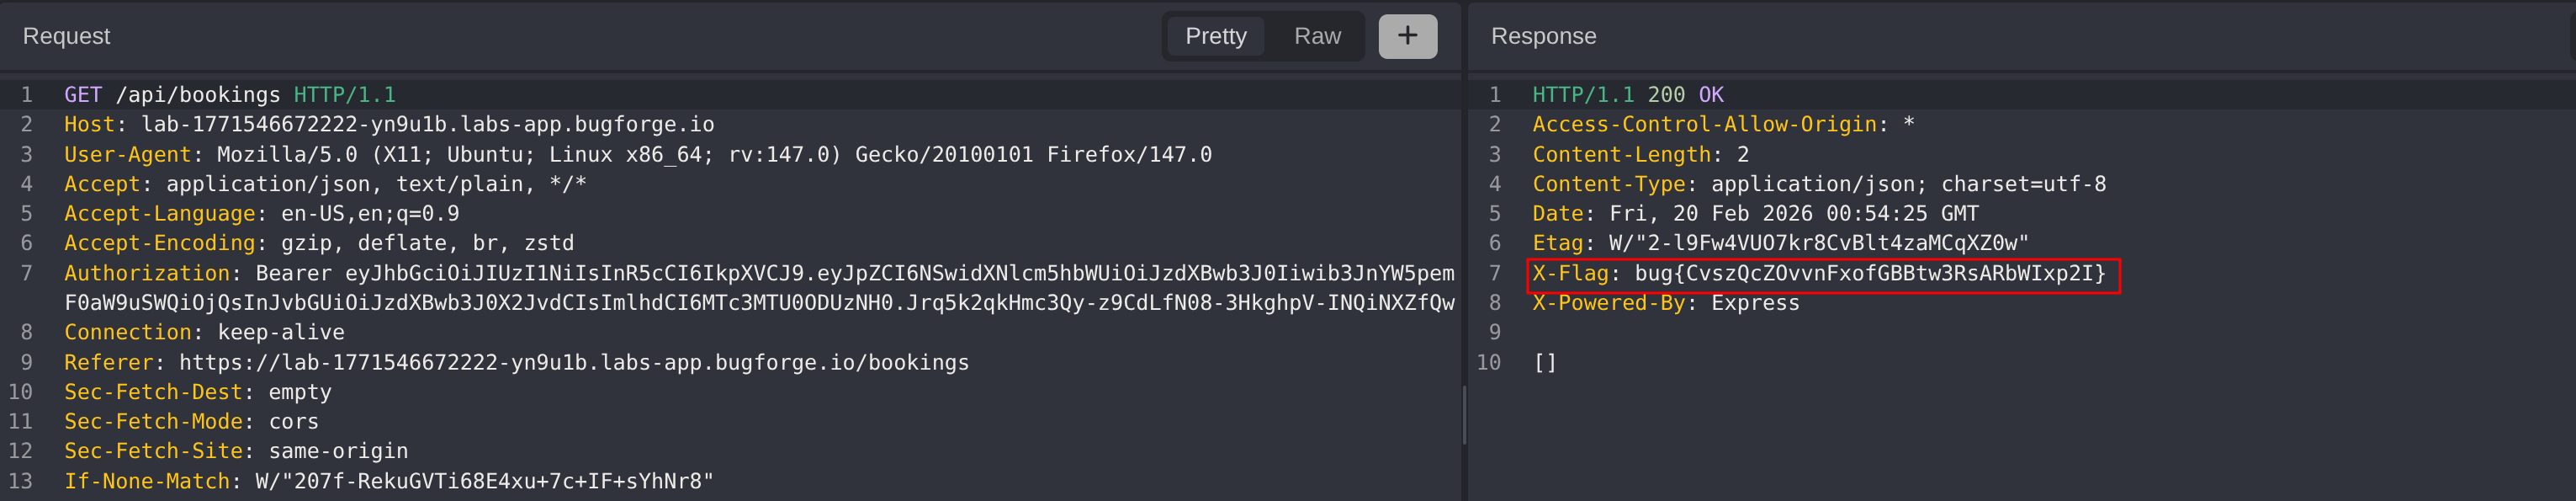
Task: Click the Content-Type response header
Action: [1818, 184]
